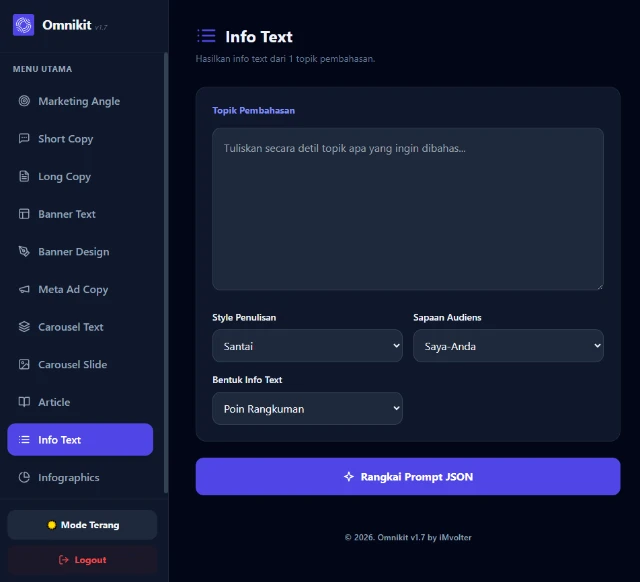Image resolution: width=640 pixels, height=582 pixels.
Task: Click the Logout button
Action: click(x=82, y=560)
